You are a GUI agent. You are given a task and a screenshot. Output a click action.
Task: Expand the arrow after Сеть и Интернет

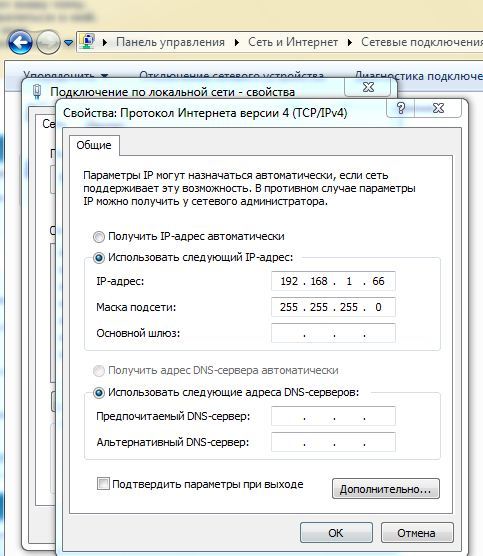[350, 43]
